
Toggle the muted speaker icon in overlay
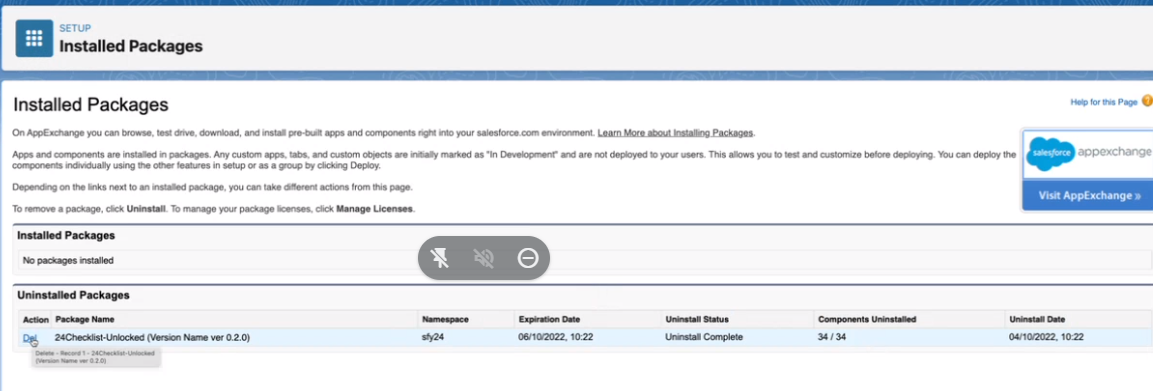[484, 258]
